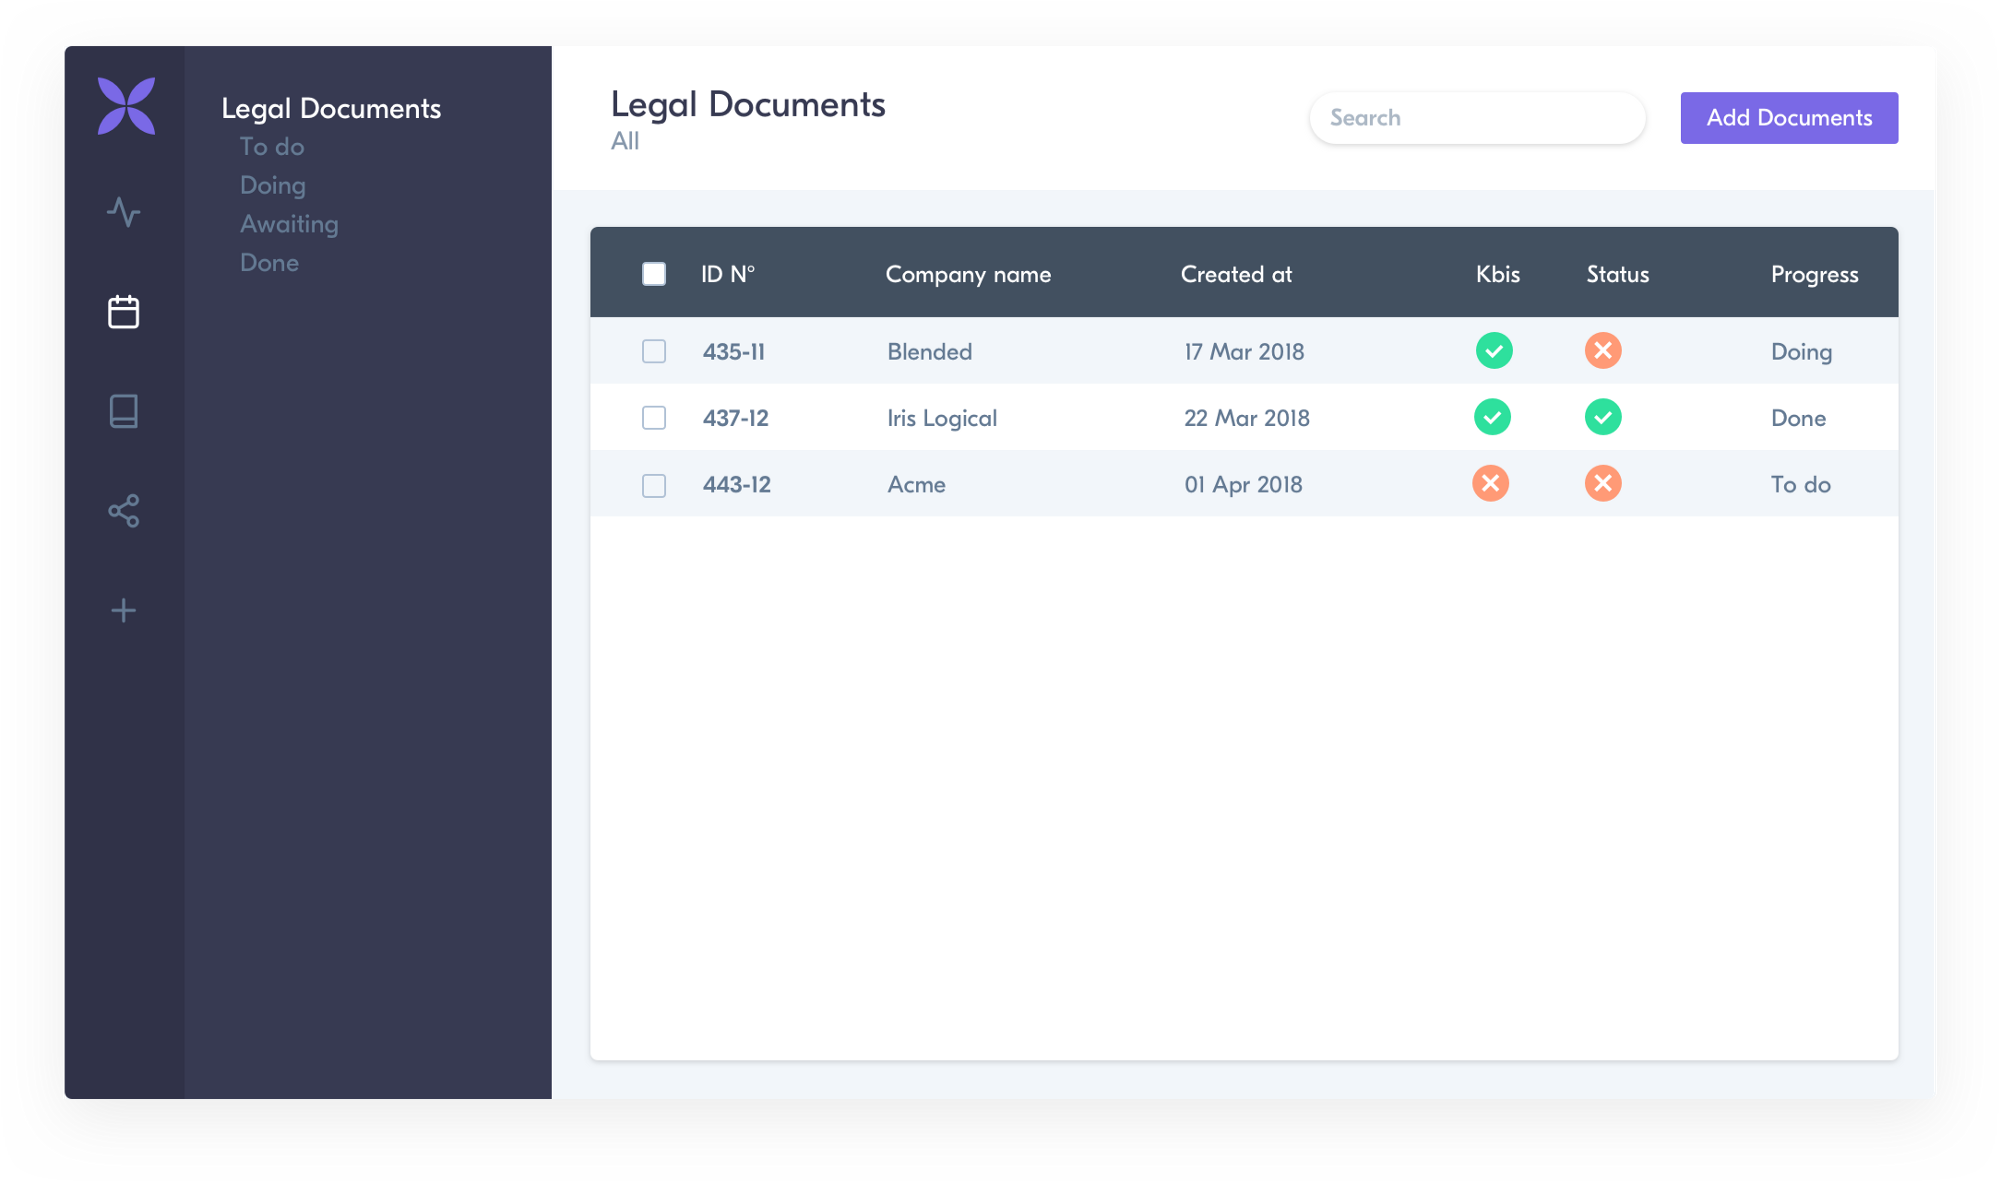Image resolution: width=2000 pixels, height=1182 pixels.
Task: Click company name Blended
Action: coord(929,352)
